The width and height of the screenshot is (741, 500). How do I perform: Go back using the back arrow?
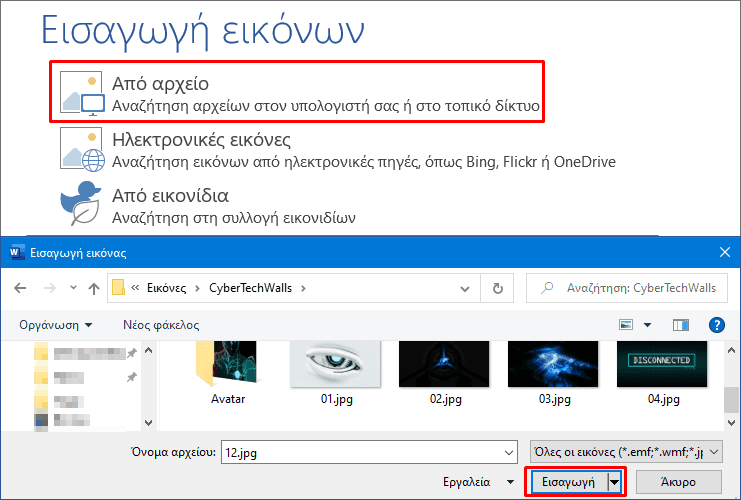coord(22,289)
